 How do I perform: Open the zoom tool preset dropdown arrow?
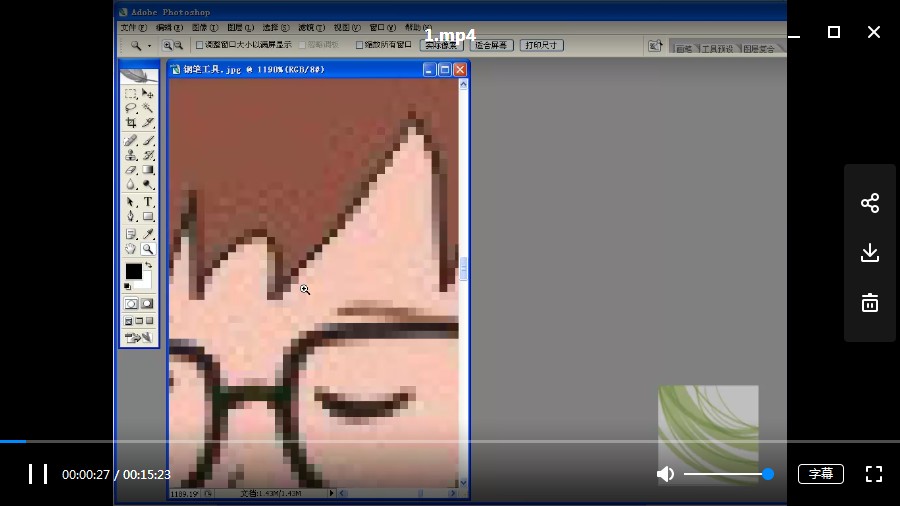point(150,45)
